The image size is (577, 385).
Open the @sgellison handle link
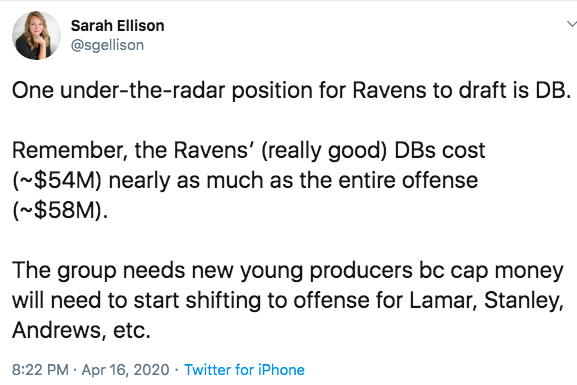[x=107, y=45]
